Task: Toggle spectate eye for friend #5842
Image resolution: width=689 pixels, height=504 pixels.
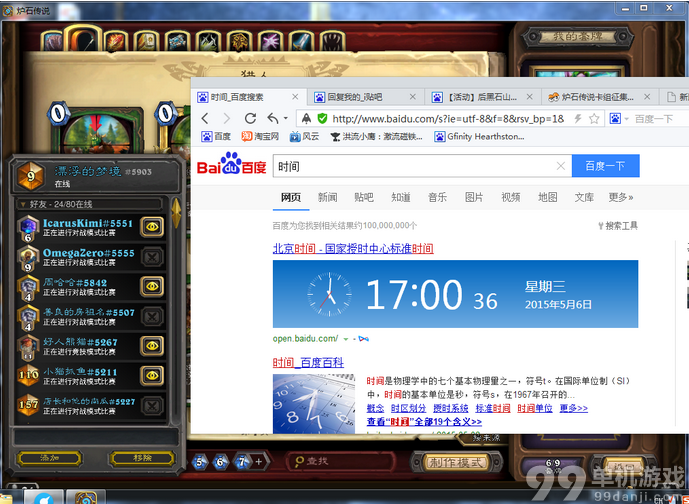Action: pyautogui.click(x=152, y=286)
